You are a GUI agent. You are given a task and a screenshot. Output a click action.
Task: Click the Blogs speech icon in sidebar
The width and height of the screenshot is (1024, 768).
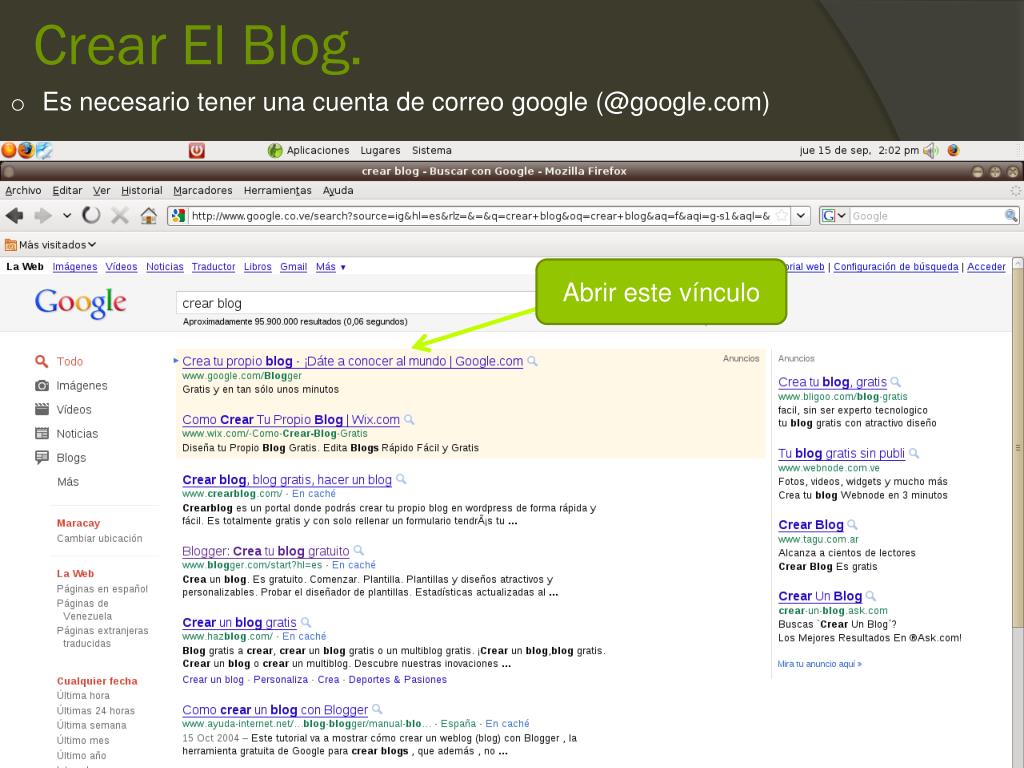coord(42,457)
